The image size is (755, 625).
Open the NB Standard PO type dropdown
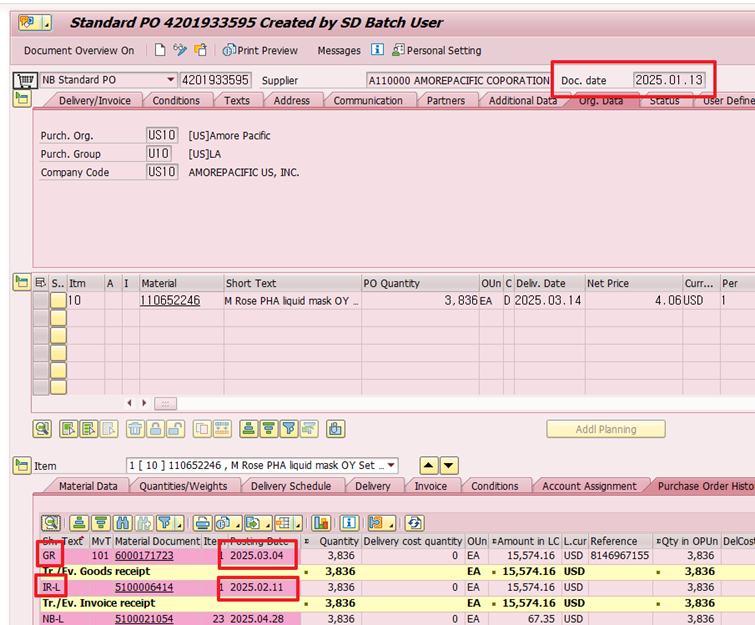pyautogui.click(x=170, y=79)
